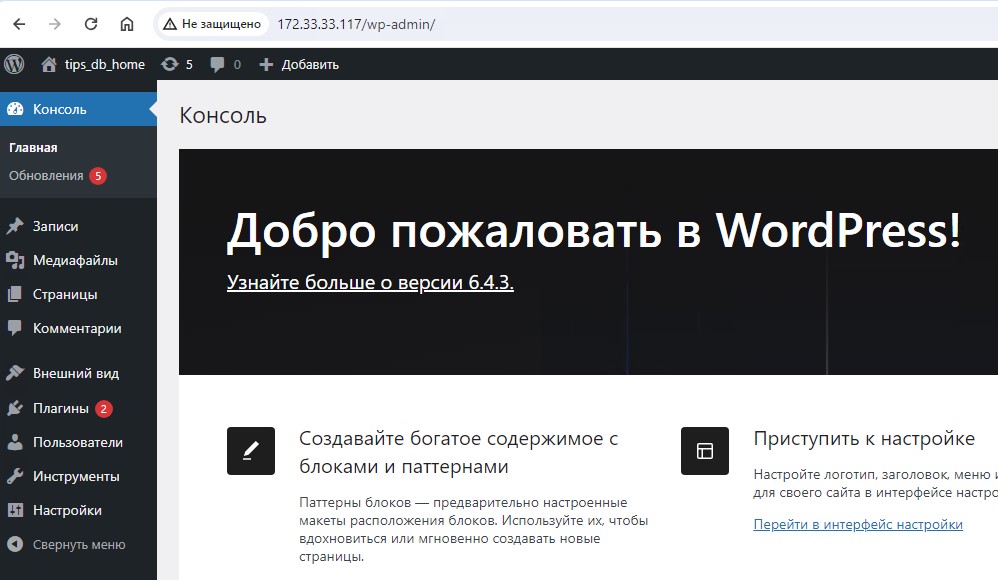
Task: Open the Медиафайлы menu item
Action: 75,260
